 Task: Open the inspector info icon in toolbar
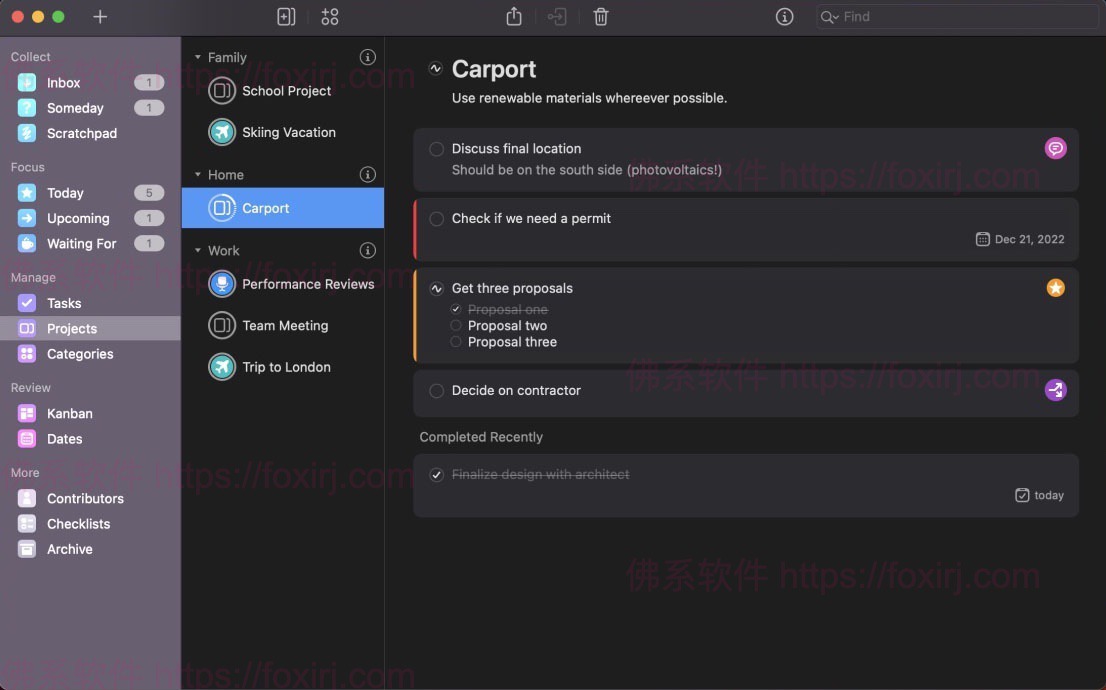click(785, 17)
